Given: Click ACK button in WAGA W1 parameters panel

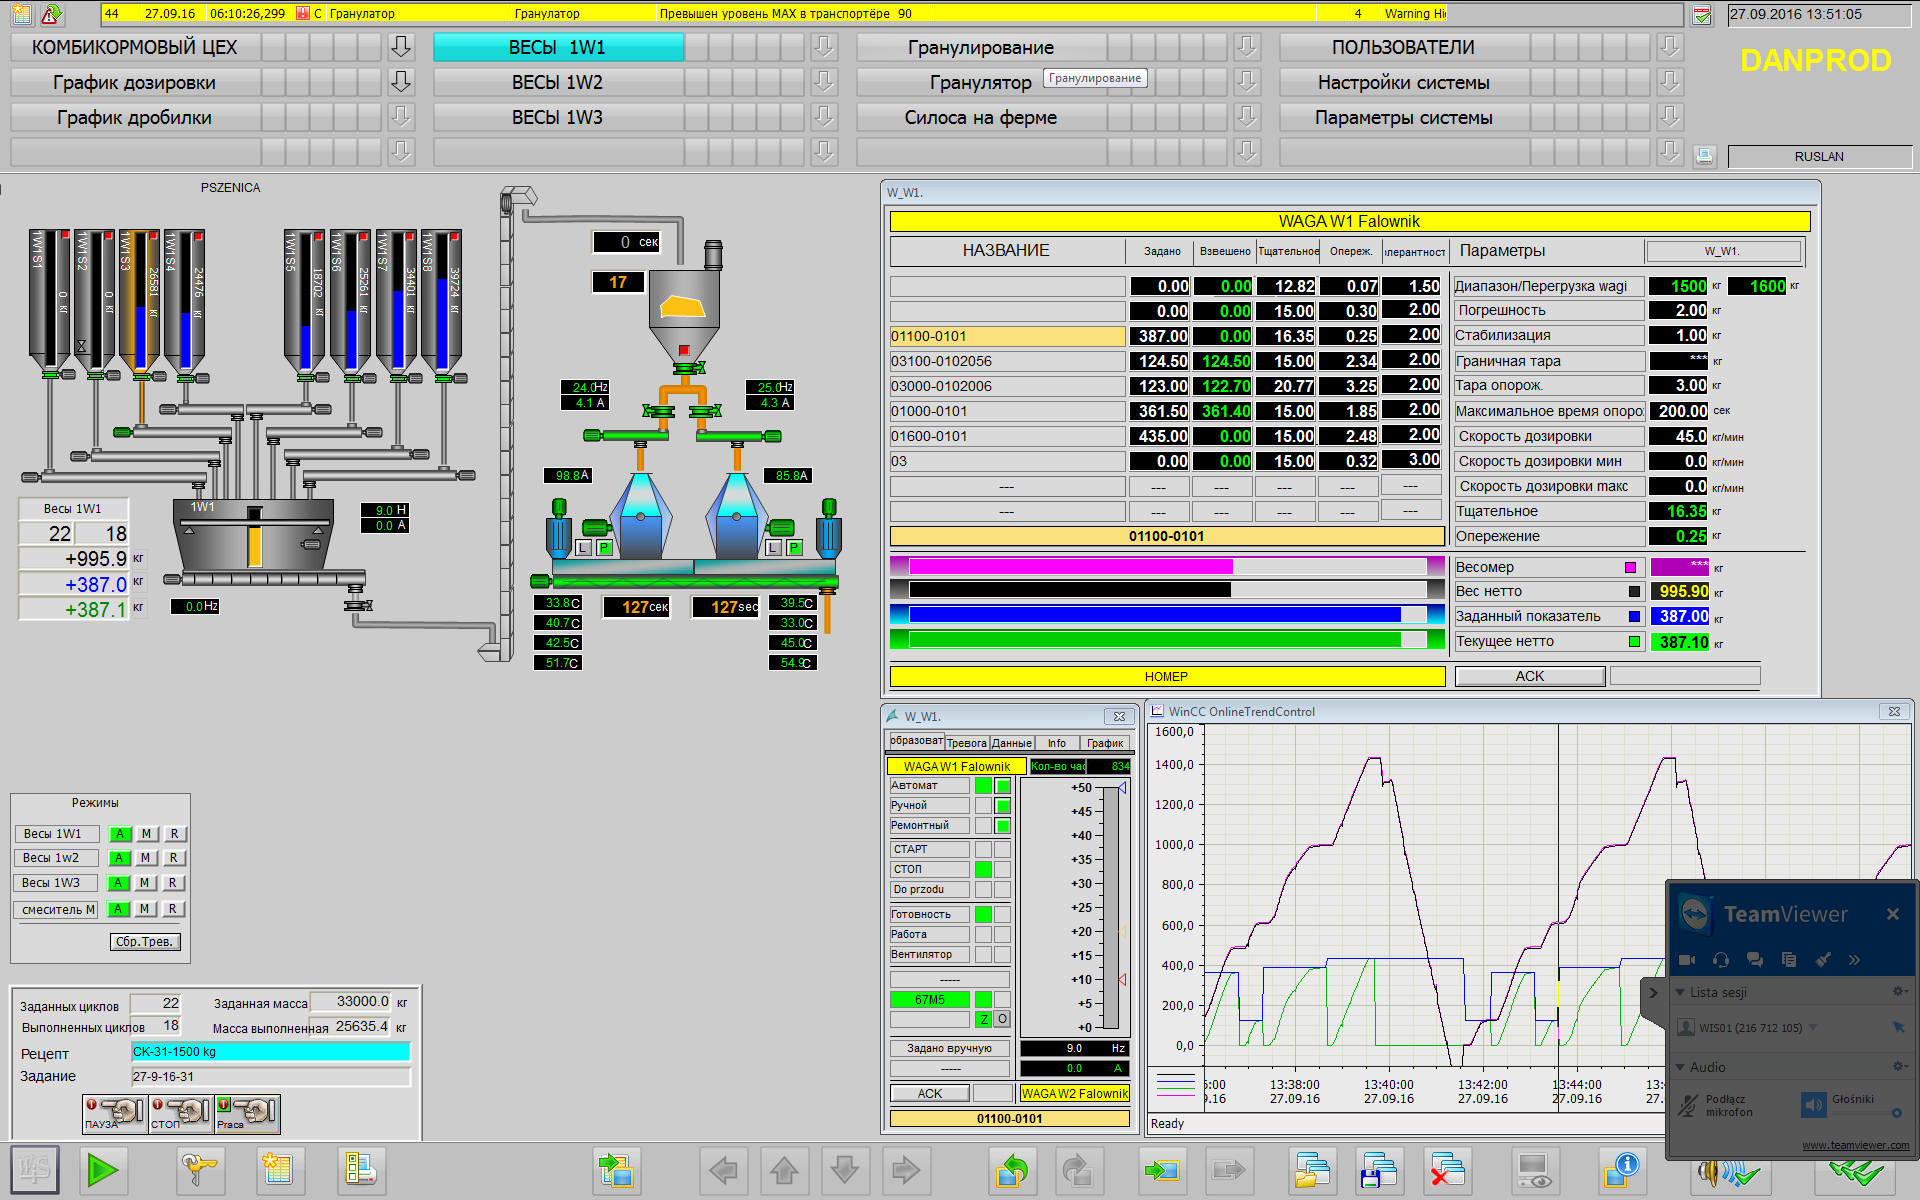Looking at the screenshot, I should pos(1530,677).
